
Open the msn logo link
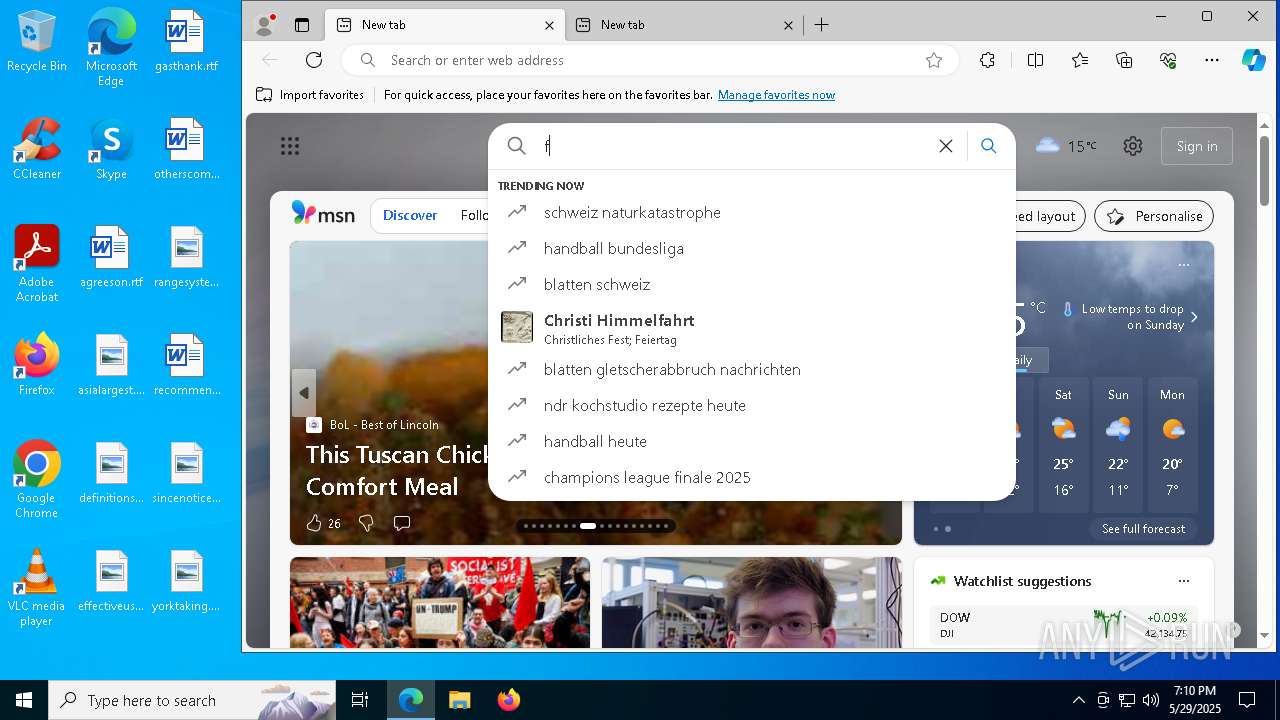tap(323, 213)
